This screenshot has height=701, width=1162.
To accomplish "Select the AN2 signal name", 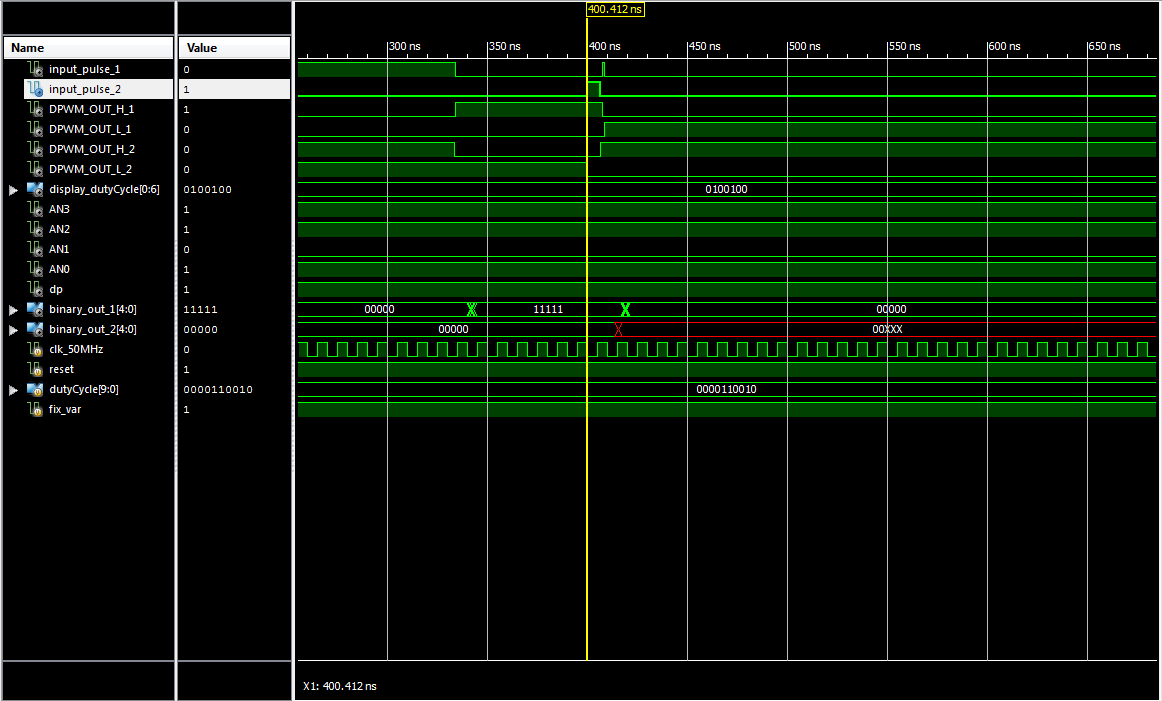I will coord(59,229).
